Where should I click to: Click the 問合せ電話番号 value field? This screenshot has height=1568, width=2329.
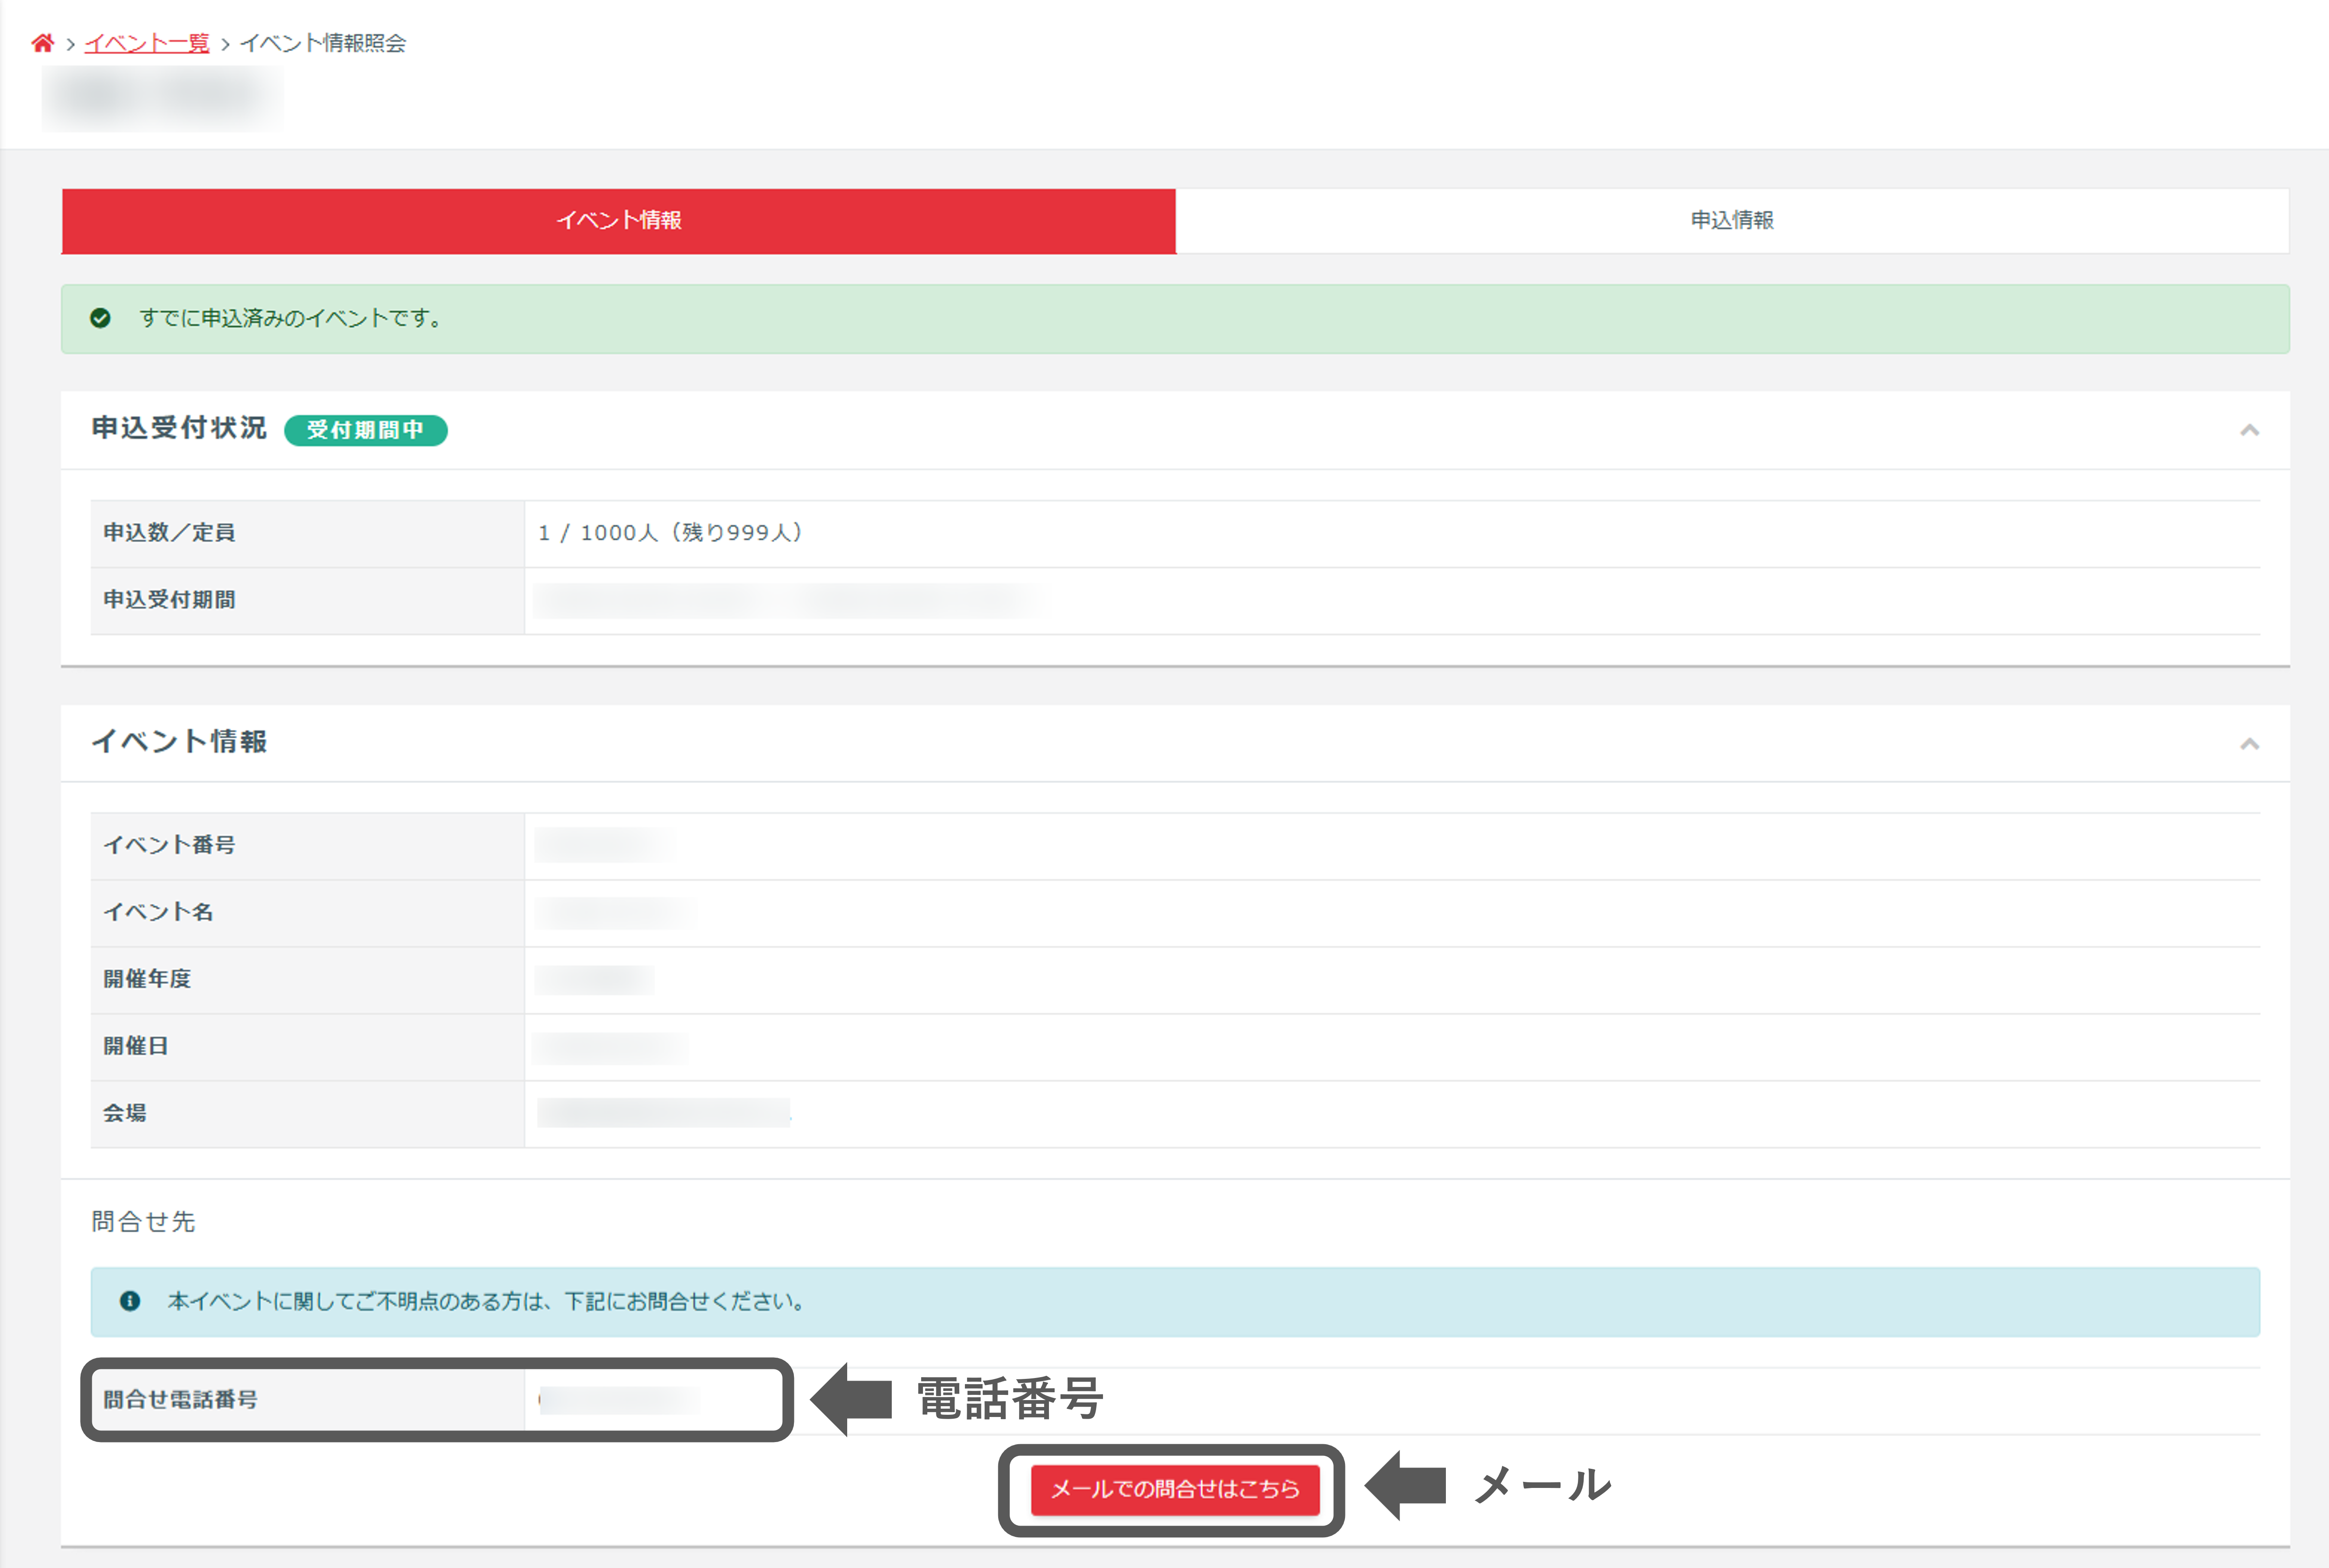coord(619,1399)
